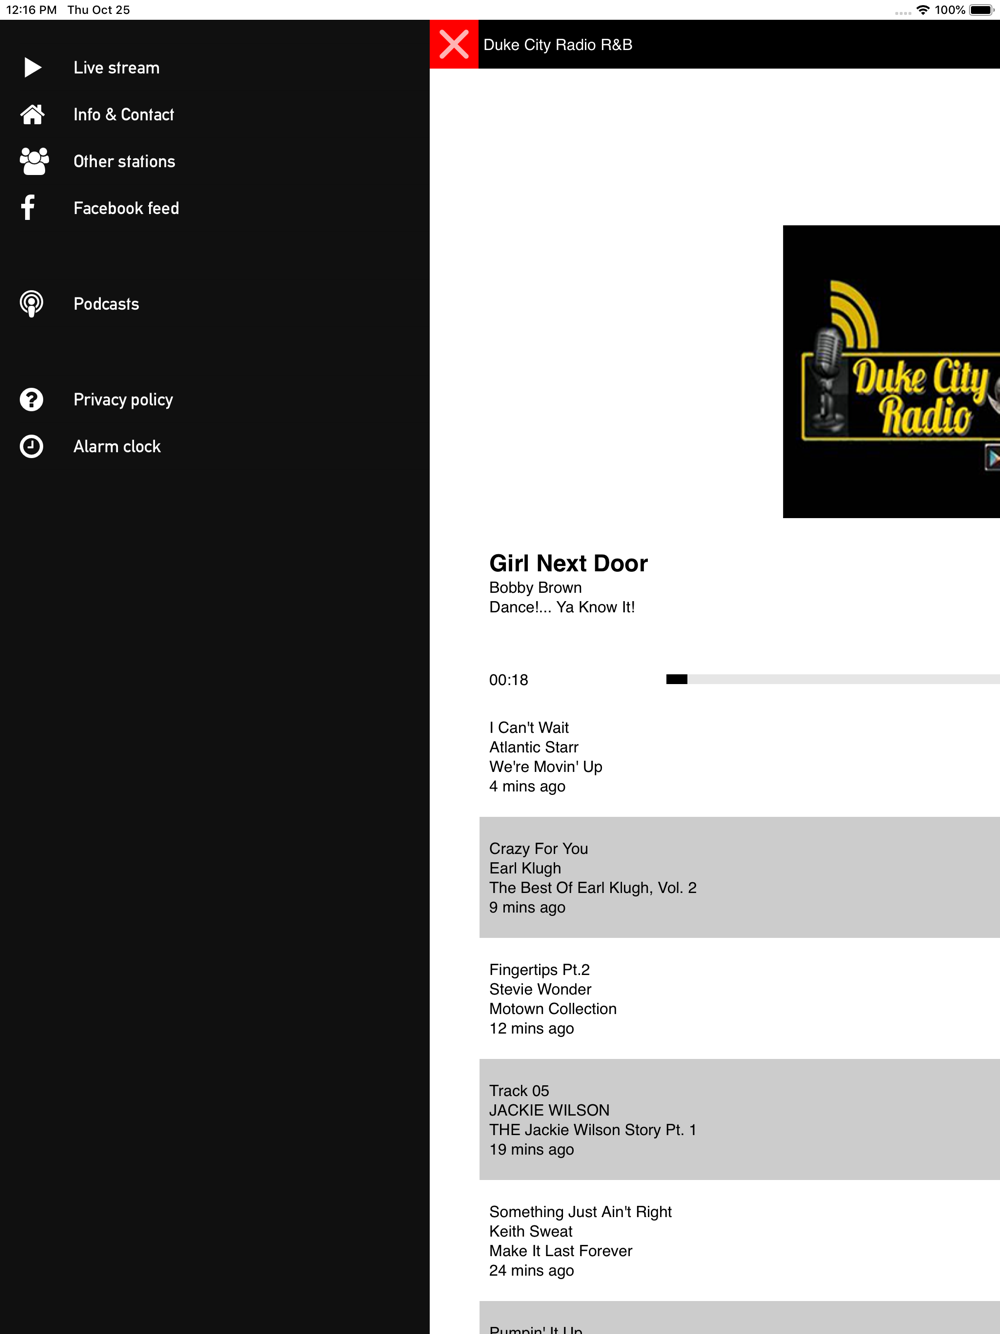This screenshot has width=1000, height=1334.
Task: Click the 4 mins ago timestamp
Action: click(527, 787)
